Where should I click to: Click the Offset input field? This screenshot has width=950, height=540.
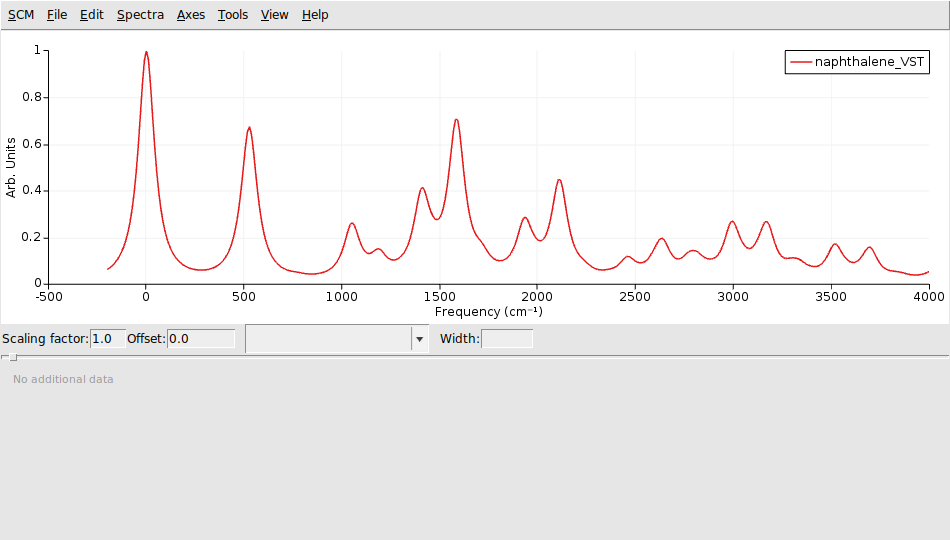(x=200, y=339)
